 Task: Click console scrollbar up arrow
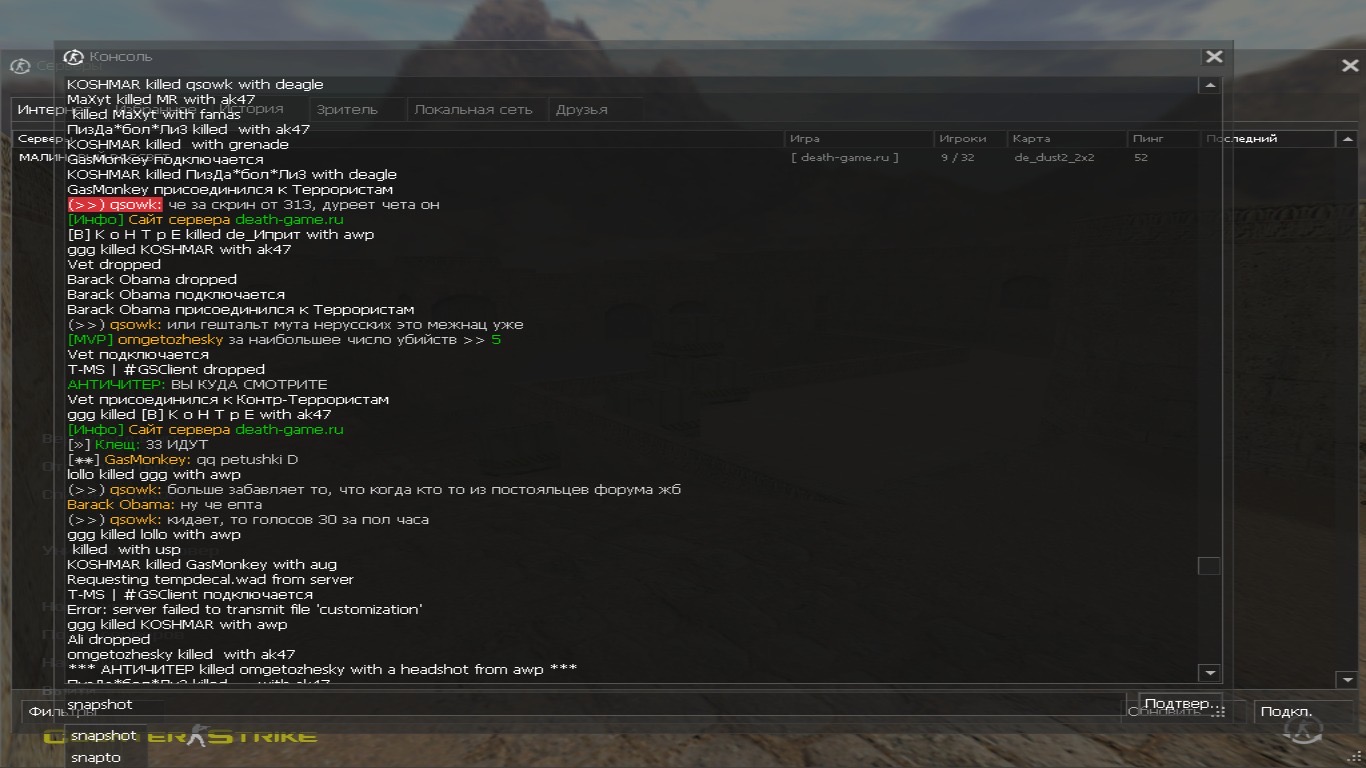(x=1209, y=85)
